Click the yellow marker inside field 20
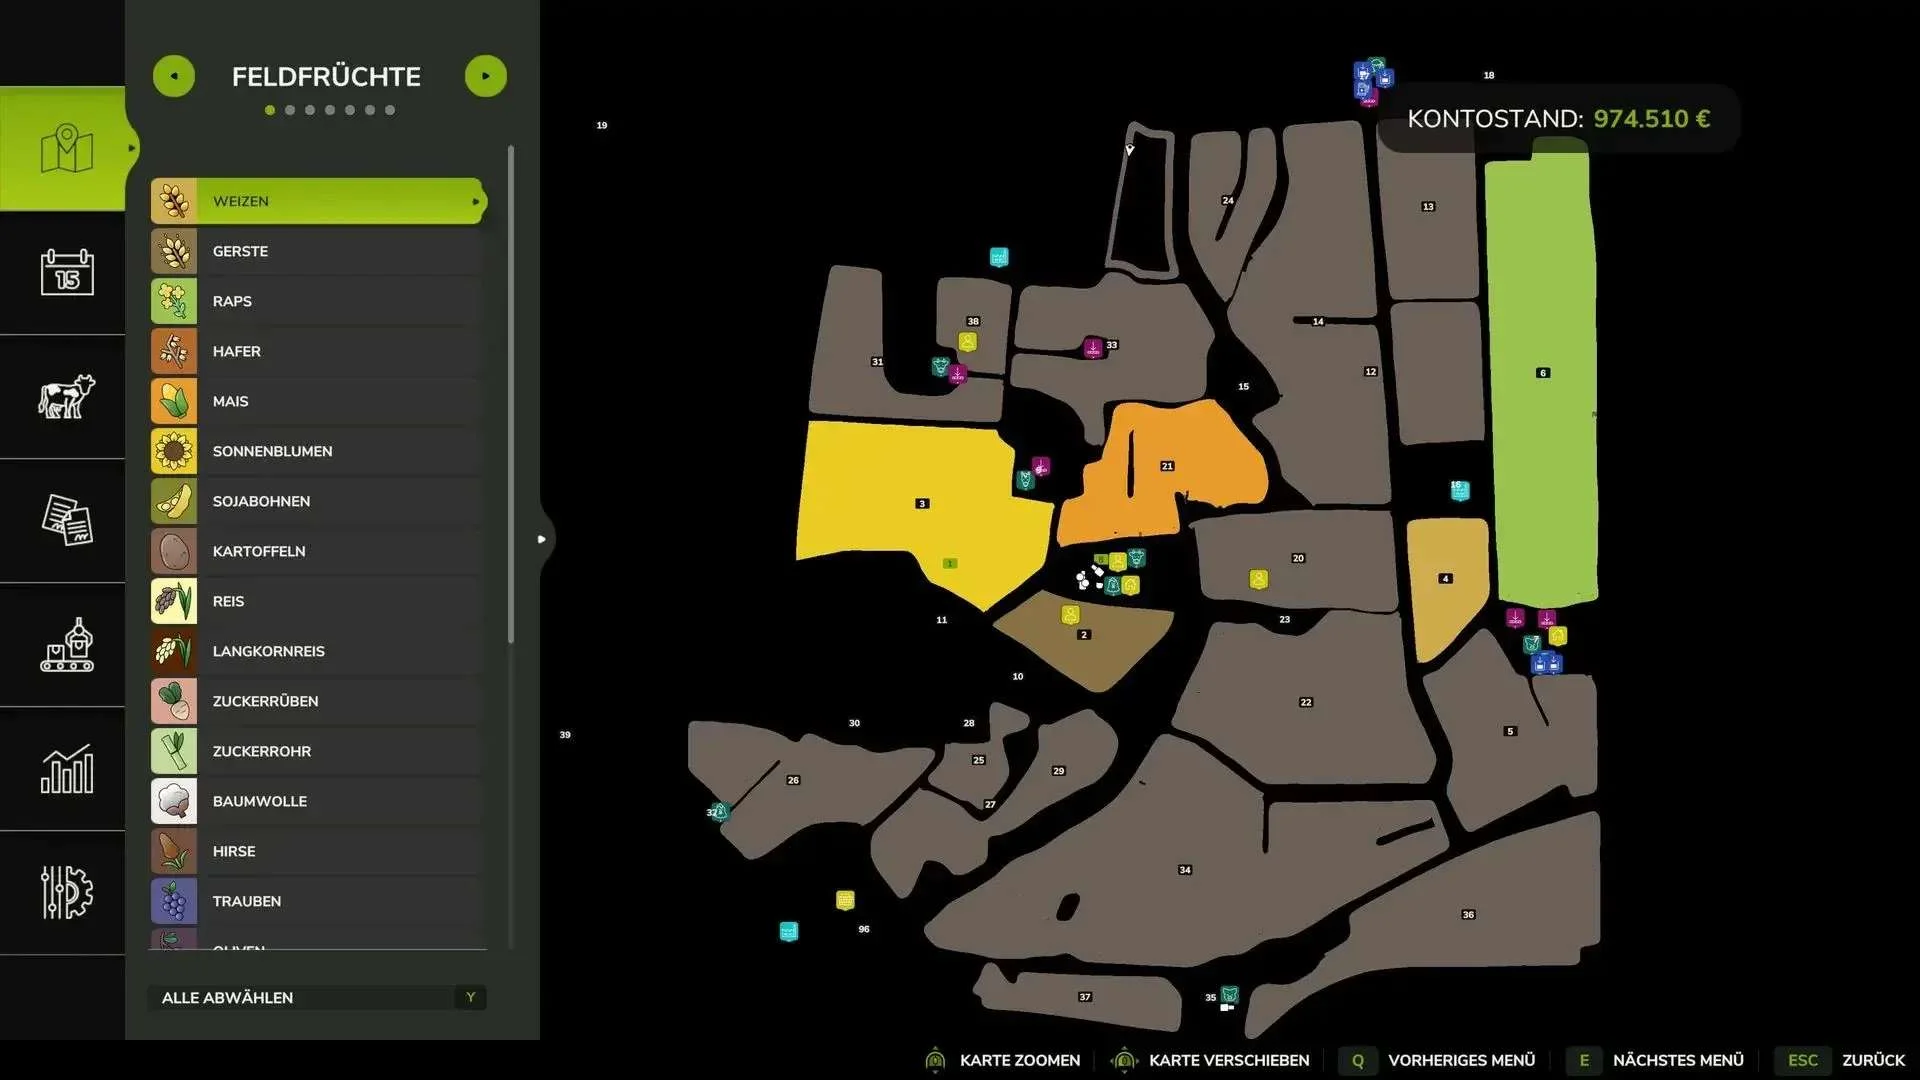This screenshot has width=1920, height=1080. [1259, 579]
